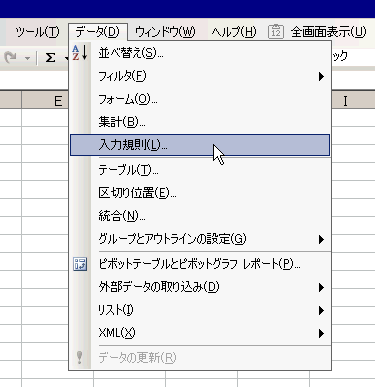Expand 外部データの取り込み submenu arrow
This screenshot has height=387, width=375.
click(x=321, y=287)
